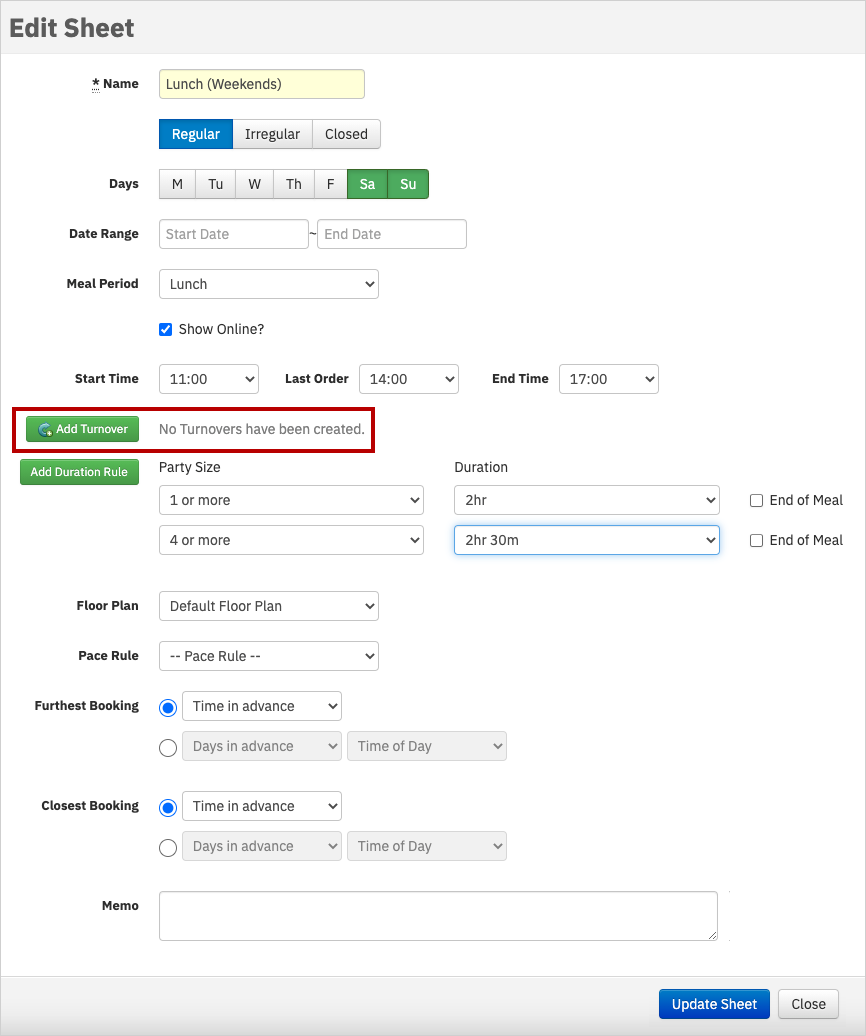Click the Party Size column label
This screenshot has height=1036, width=866.
[x=190, y=467]
